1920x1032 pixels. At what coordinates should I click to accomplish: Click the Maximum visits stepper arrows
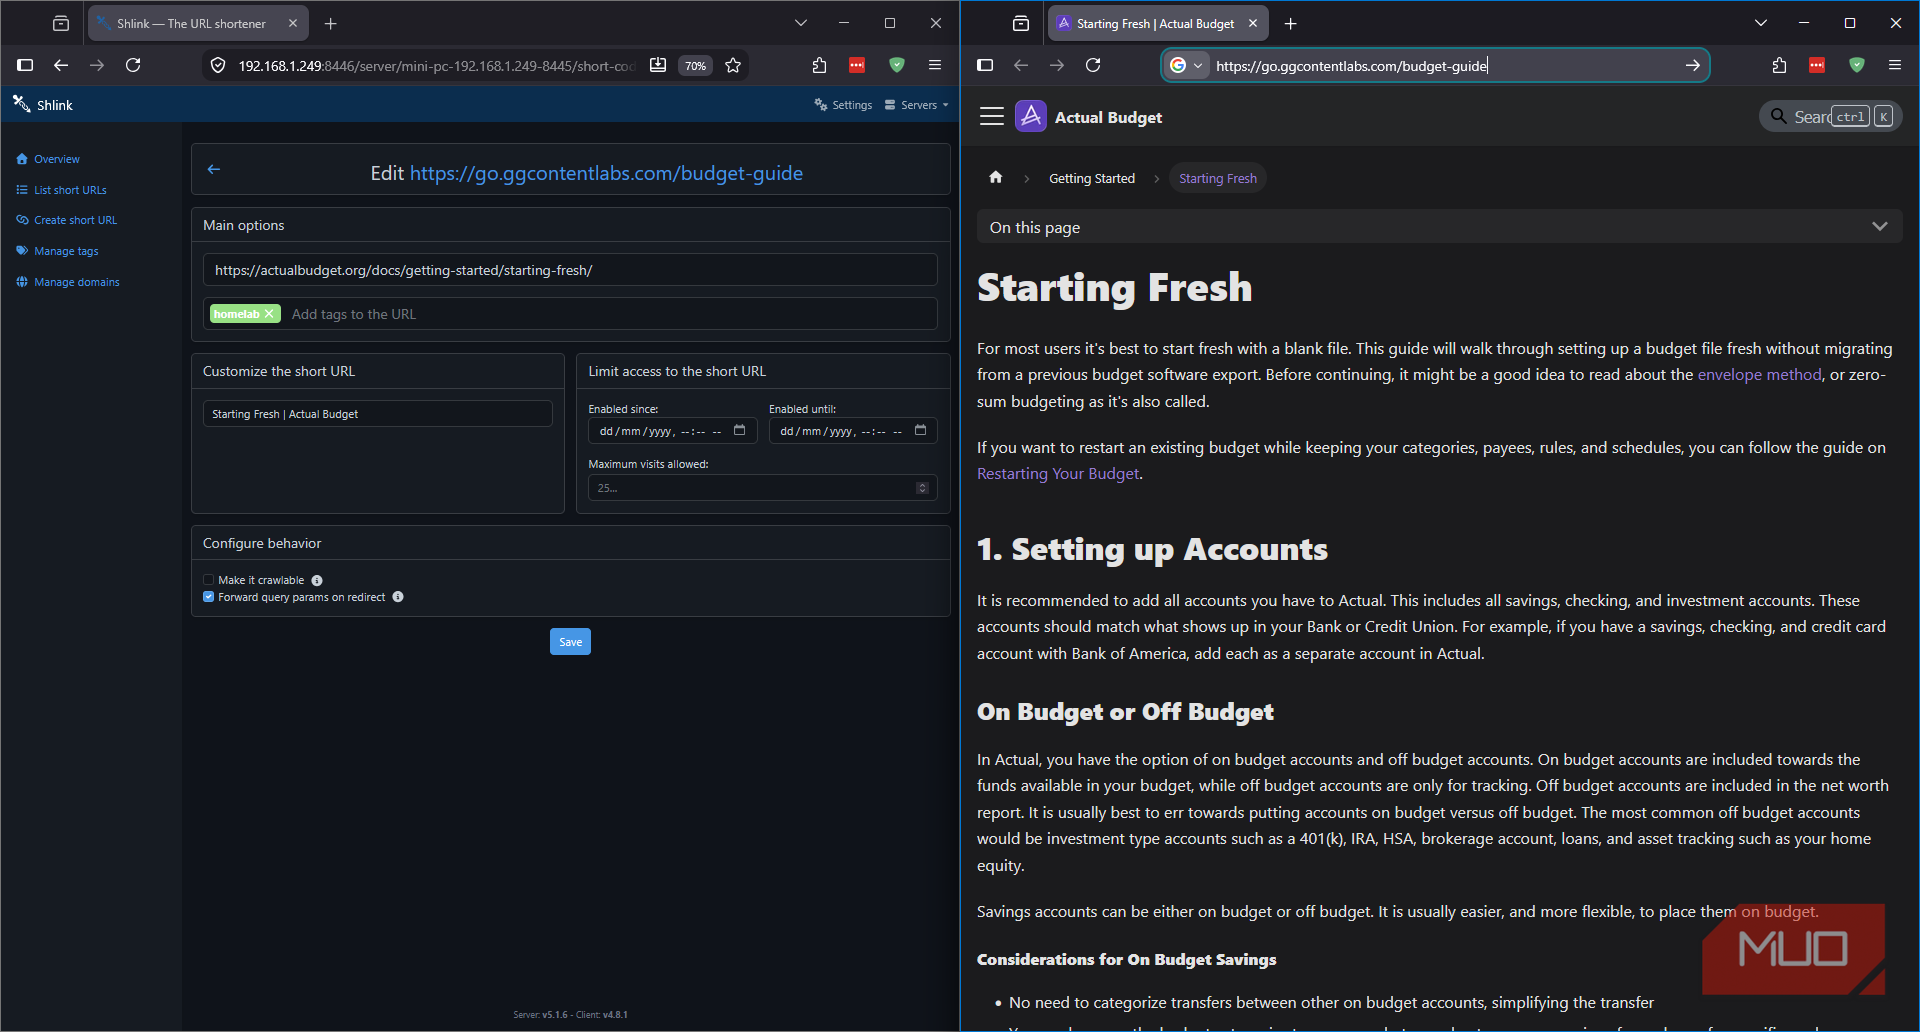click(x=922, y=488)
